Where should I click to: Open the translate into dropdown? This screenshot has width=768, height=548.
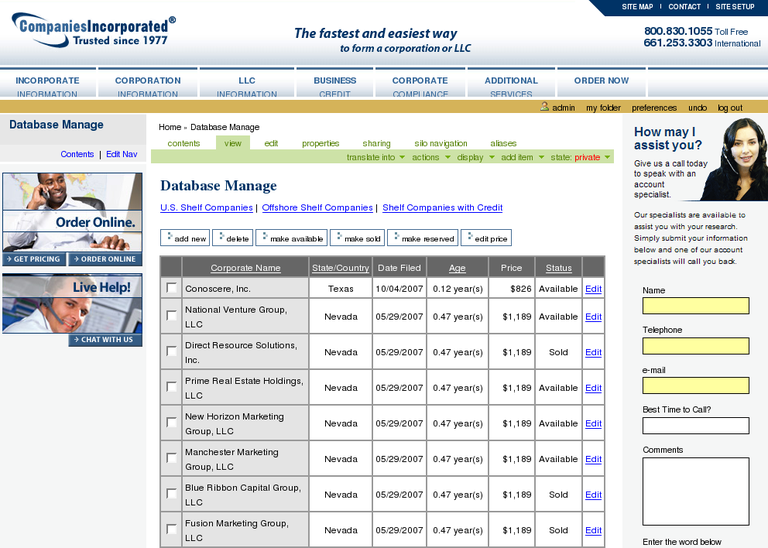[x=376, y=157]
